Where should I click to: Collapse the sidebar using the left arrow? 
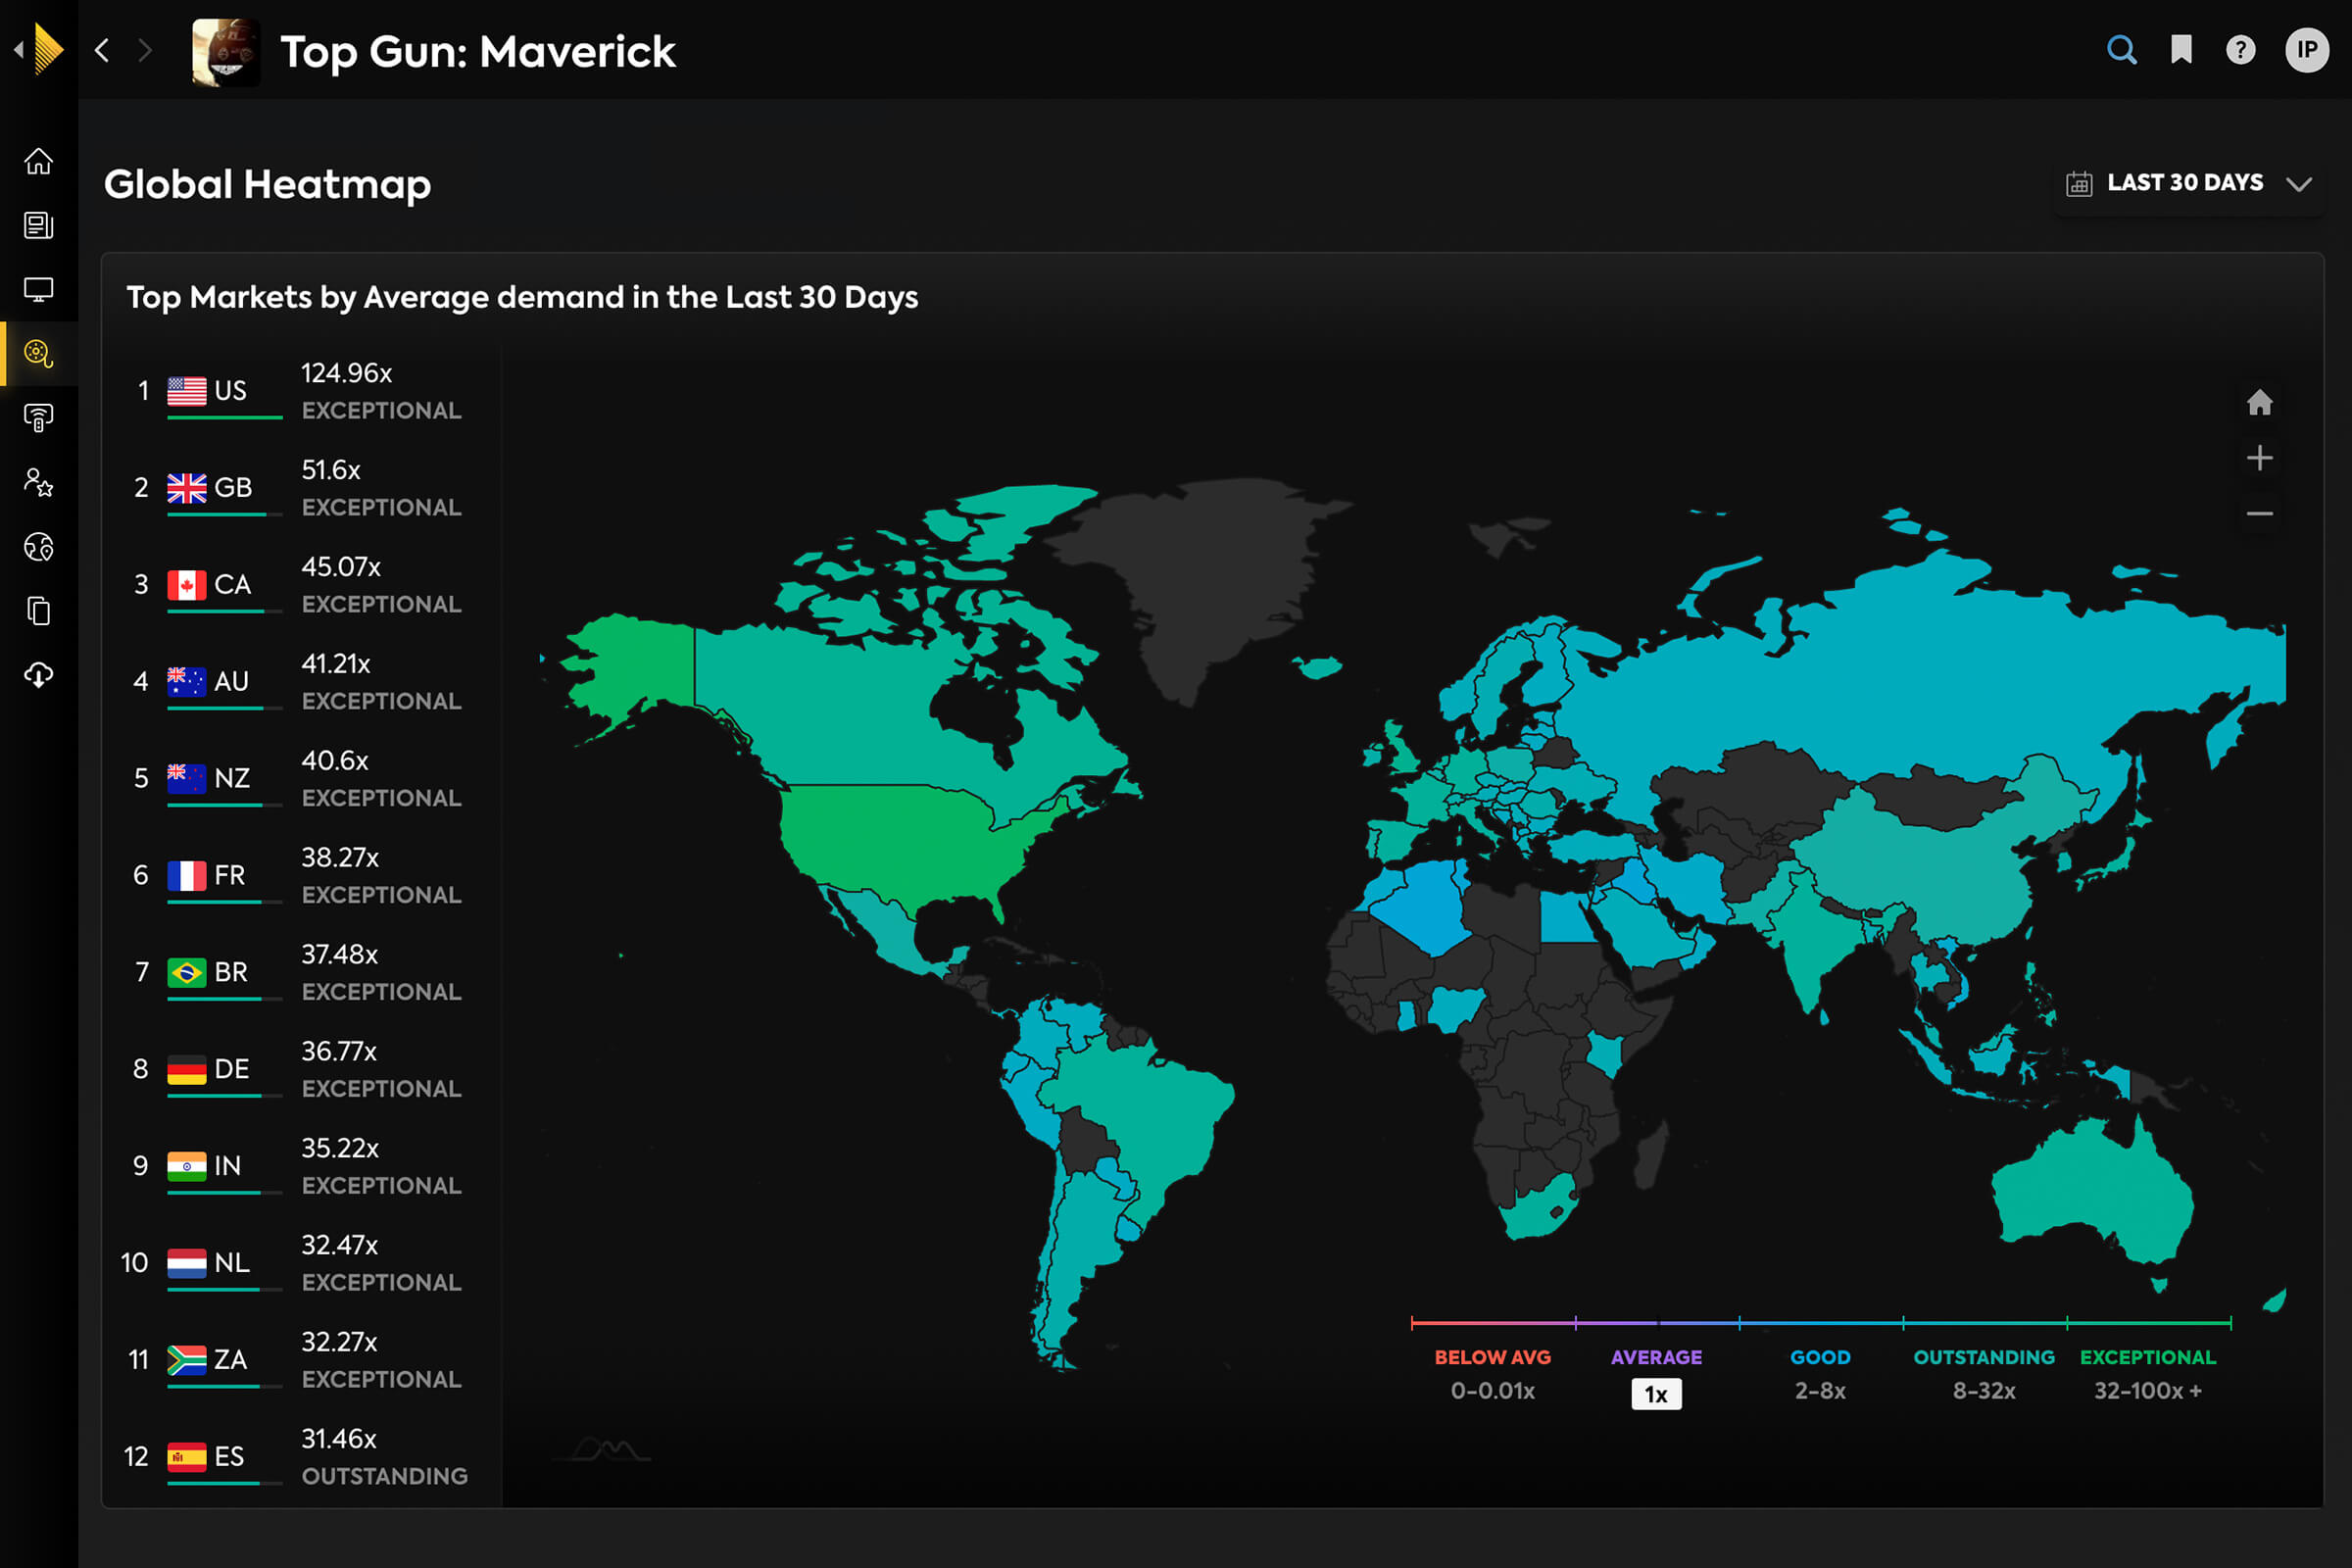(x=18, y=50)
